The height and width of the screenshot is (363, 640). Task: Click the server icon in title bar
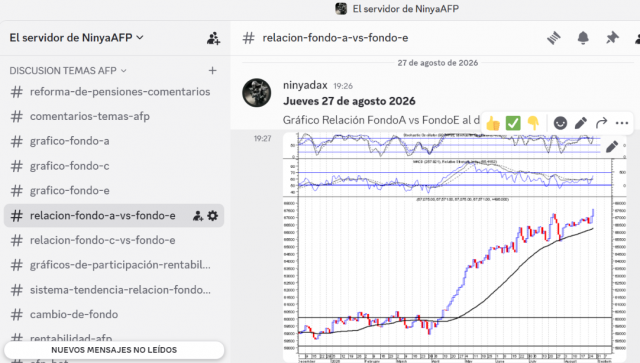coord(341,9)
